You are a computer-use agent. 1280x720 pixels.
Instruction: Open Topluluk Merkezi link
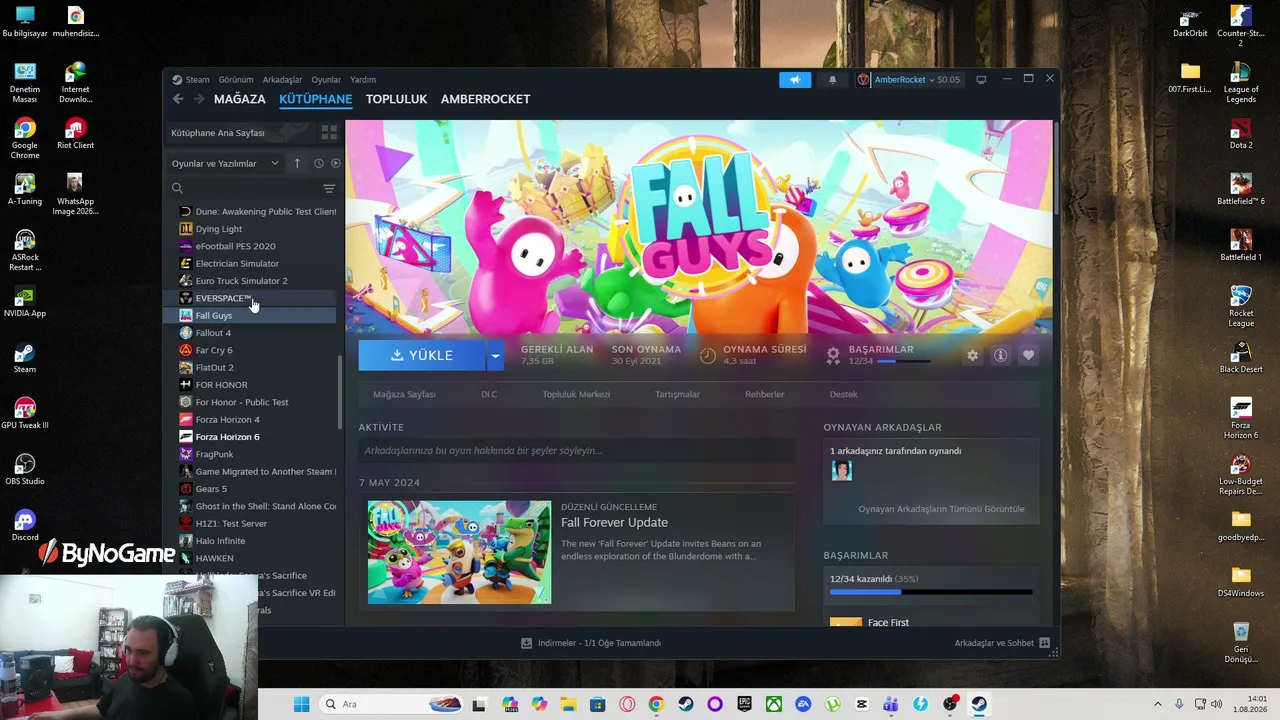tap(576, 394)
